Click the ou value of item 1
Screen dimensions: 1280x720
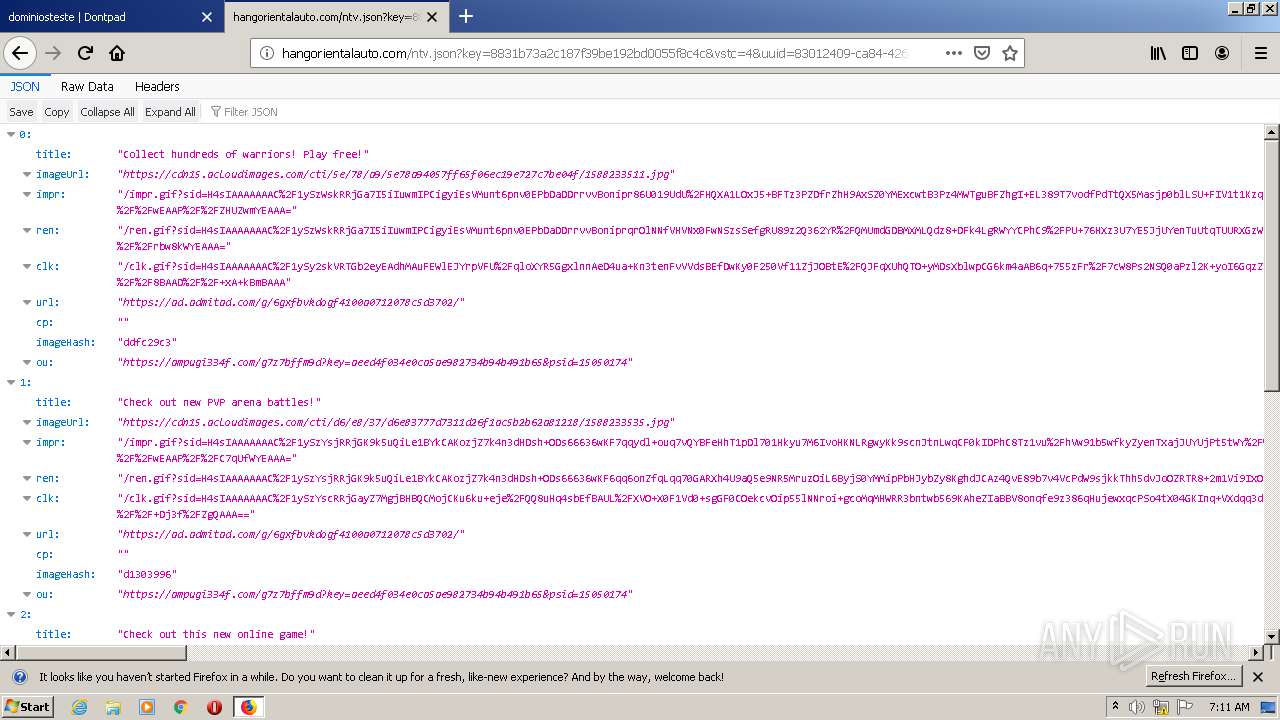pyautogui.click(x=375, y=594)
